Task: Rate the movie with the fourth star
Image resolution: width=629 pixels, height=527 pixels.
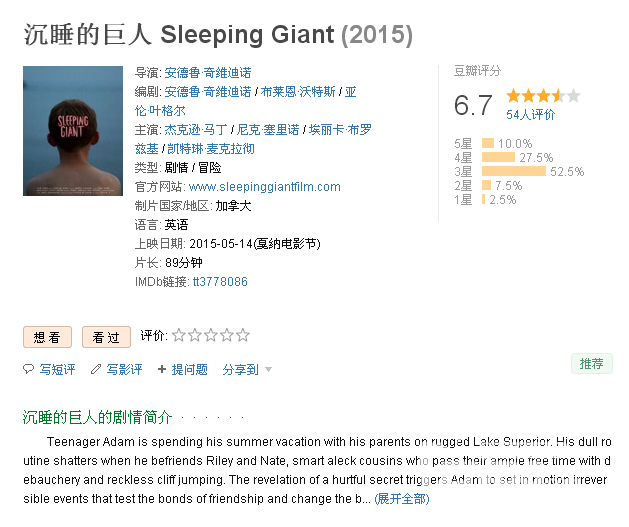Action: coord(227,335)
